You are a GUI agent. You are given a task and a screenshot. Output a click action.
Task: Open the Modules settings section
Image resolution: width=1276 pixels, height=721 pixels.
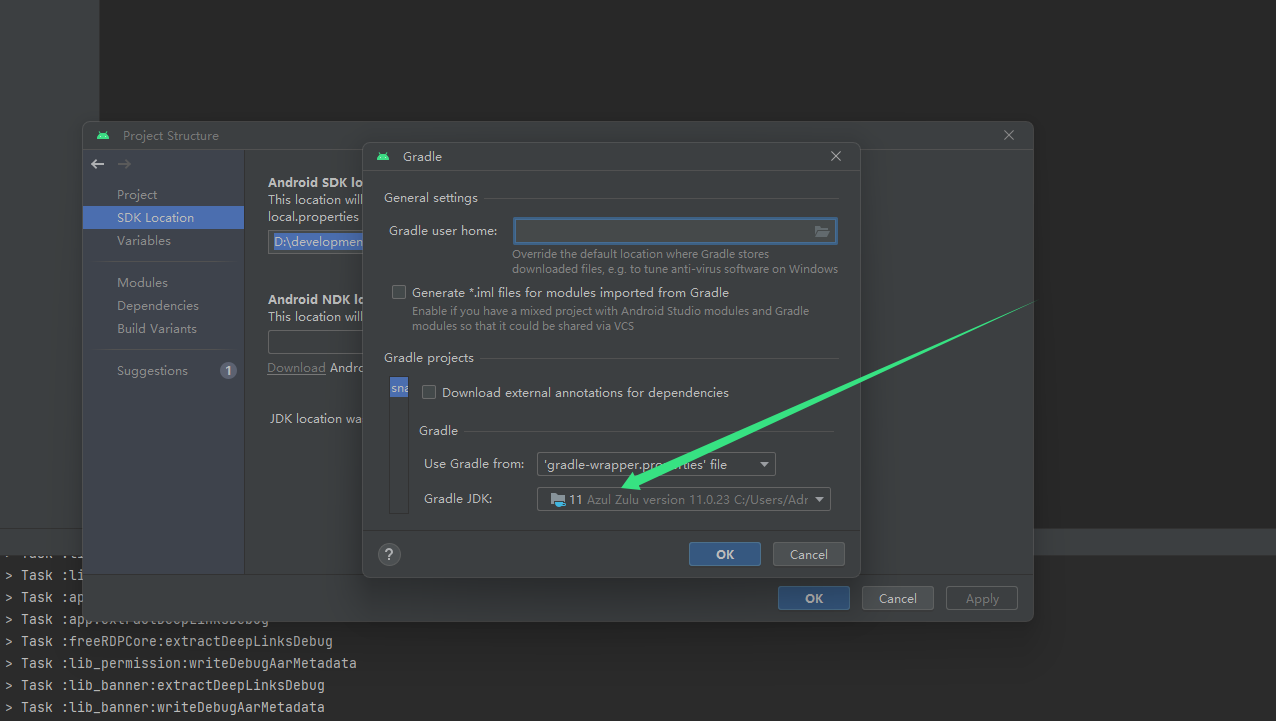coord(142,282)
